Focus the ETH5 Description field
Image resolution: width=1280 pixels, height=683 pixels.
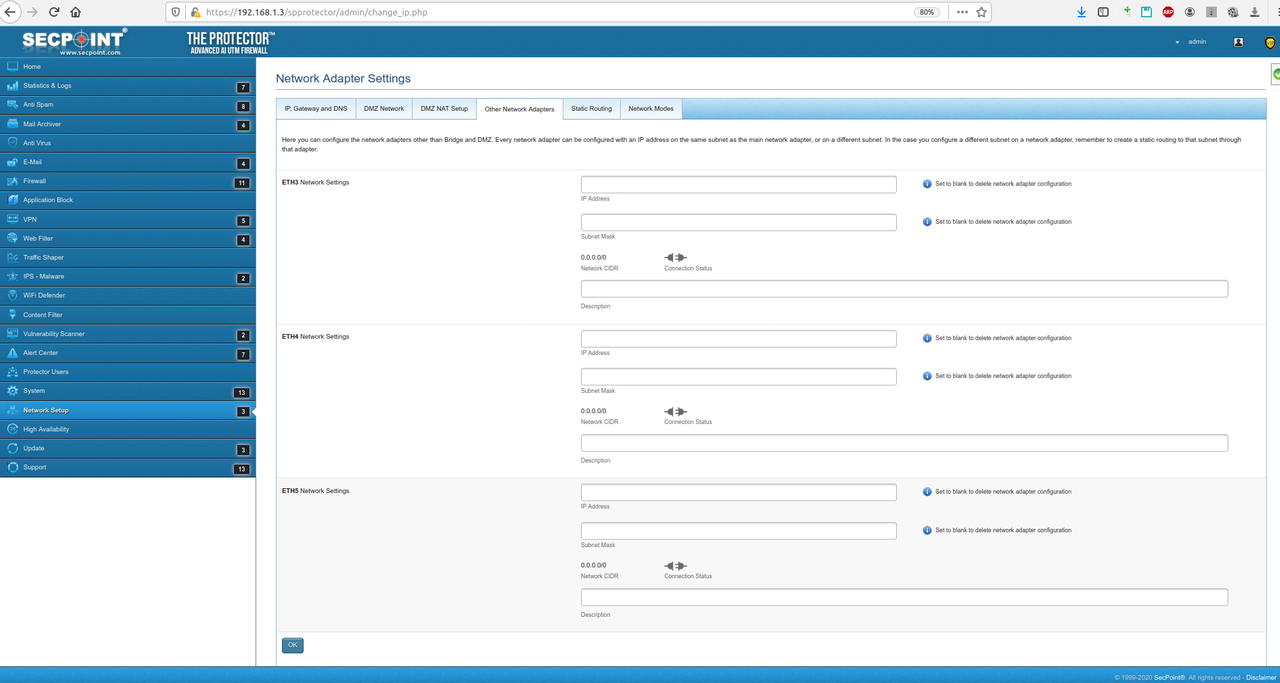(904, 597)
